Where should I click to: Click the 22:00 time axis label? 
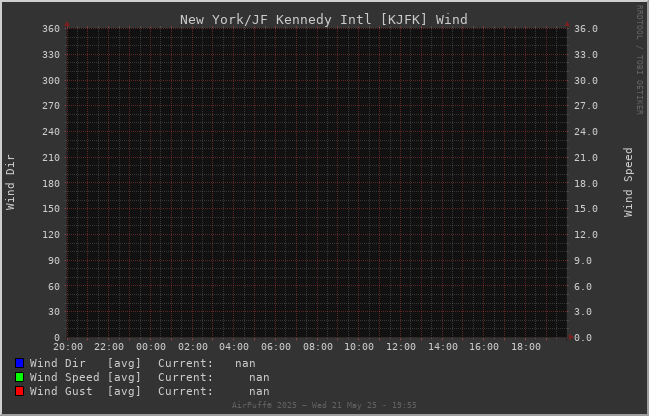click(109, 346)
